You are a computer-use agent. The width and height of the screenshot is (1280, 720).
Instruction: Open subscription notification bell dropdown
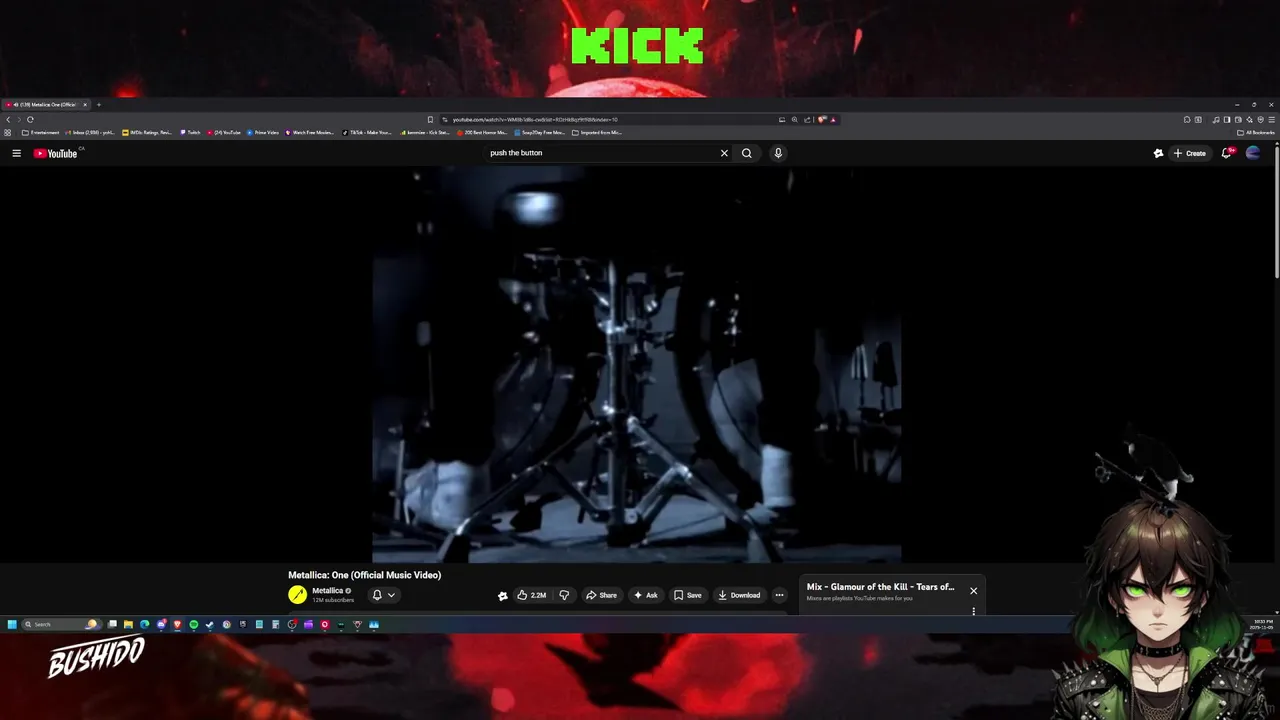pyautogui.click(x=384, y=595)
